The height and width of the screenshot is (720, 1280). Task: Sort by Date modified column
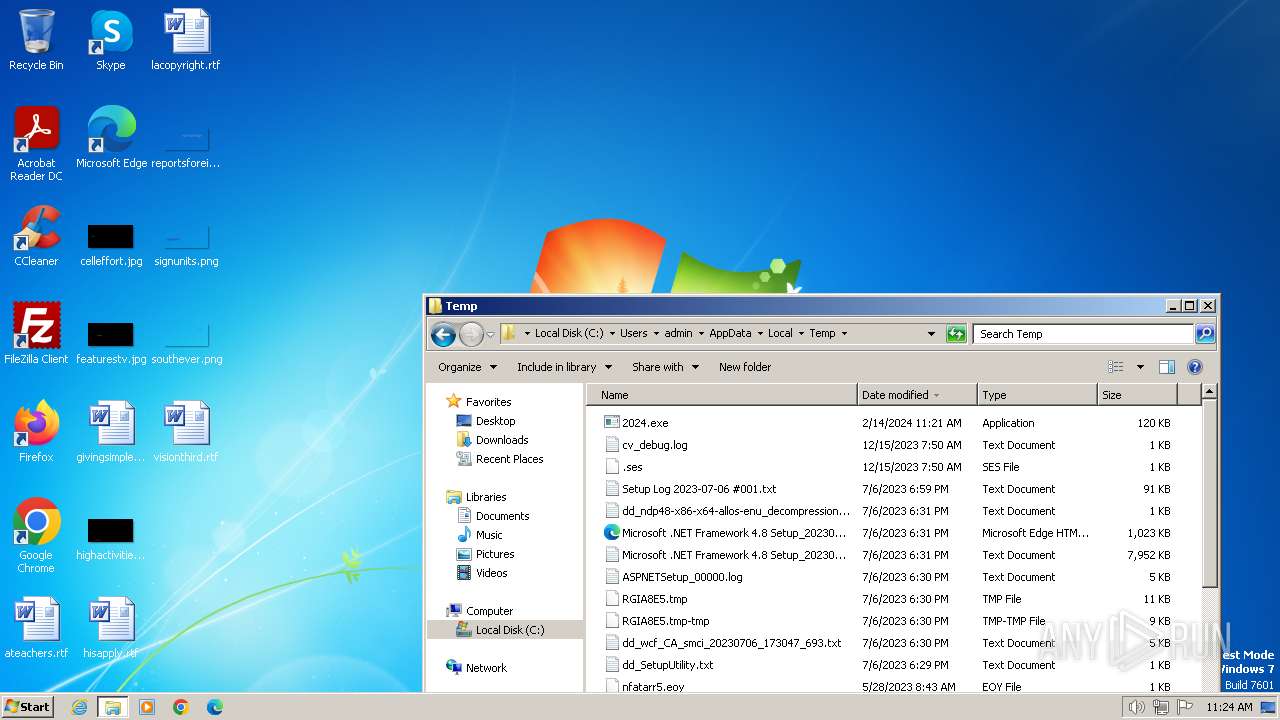[x=917, y=395]
